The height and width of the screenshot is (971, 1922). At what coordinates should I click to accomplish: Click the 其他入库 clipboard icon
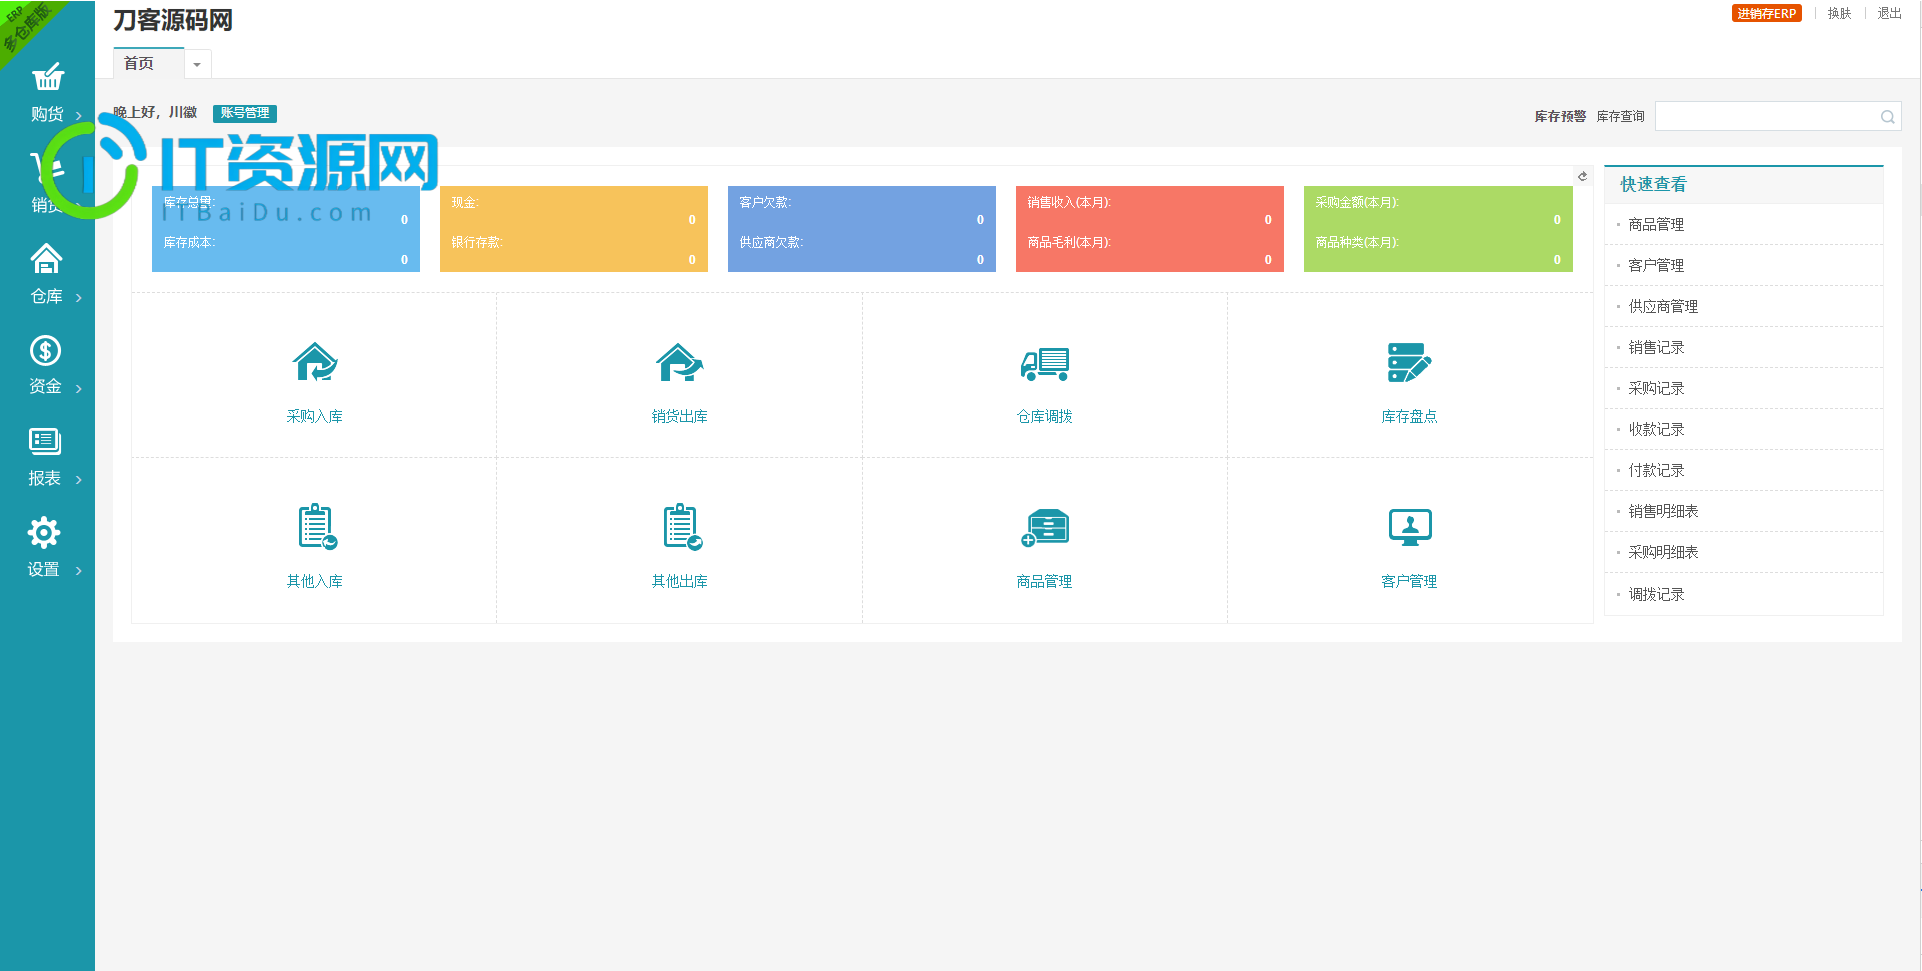pyautogui.click(x=317, y=526)
